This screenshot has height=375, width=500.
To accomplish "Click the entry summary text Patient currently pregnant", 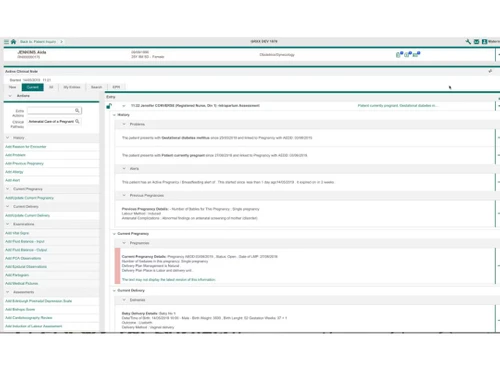I will (x=397, y=106).
